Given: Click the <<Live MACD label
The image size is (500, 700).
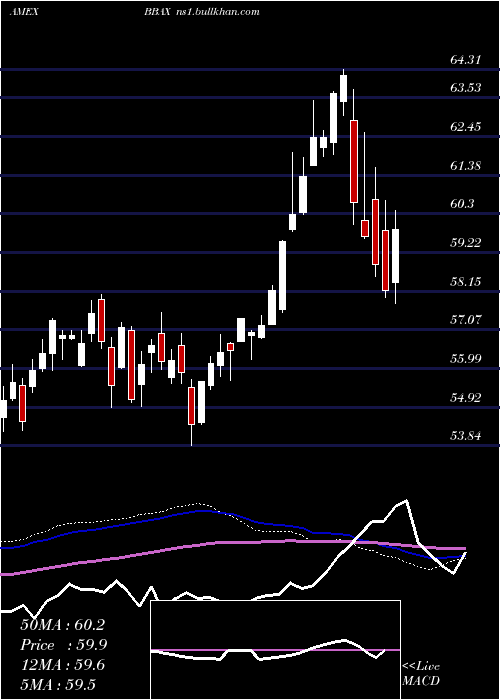Looking at the screenshot, I should coord(421,673).
